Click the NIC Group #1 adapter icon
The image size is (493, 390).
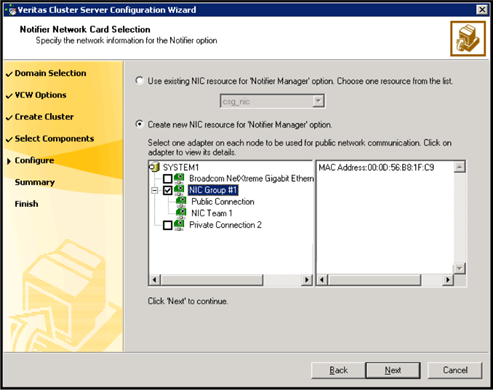pos(179,190)
